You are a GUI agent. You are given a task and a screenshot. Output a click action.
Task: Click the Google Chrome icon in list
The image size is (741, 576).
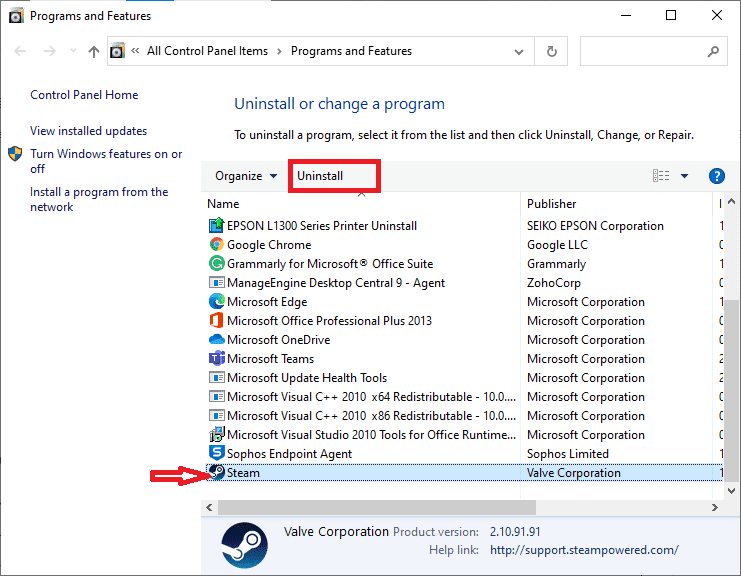[x=217, y=245]
